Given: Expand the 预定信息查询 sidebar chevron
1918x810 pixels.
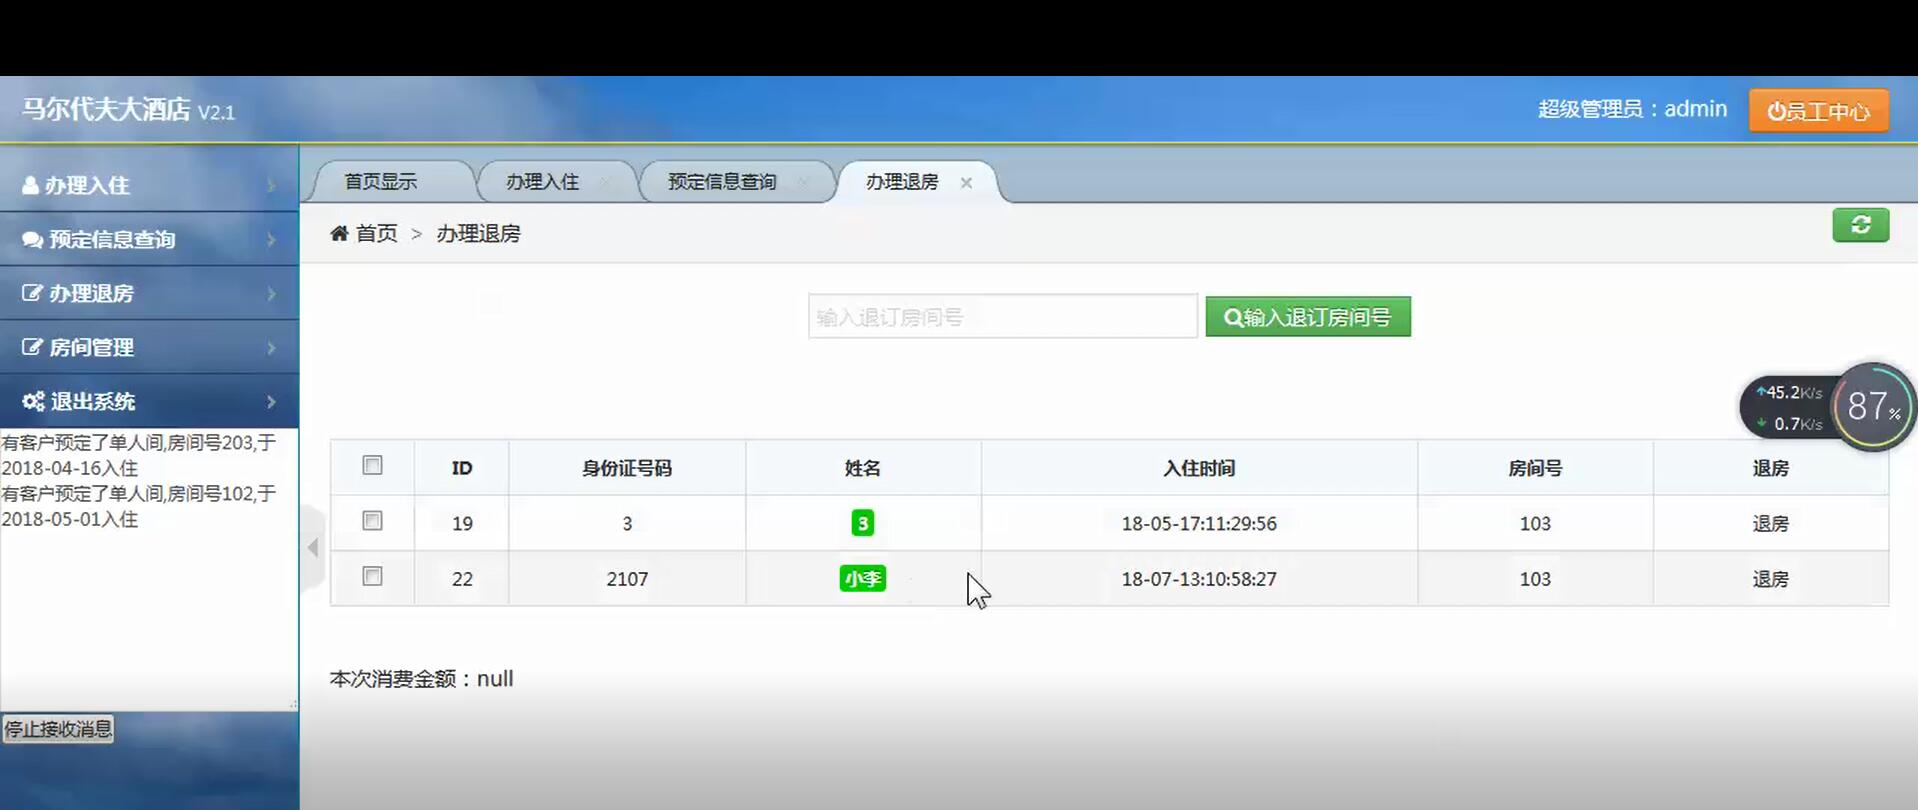Looking at the screenshot, I should coord(271,239).
